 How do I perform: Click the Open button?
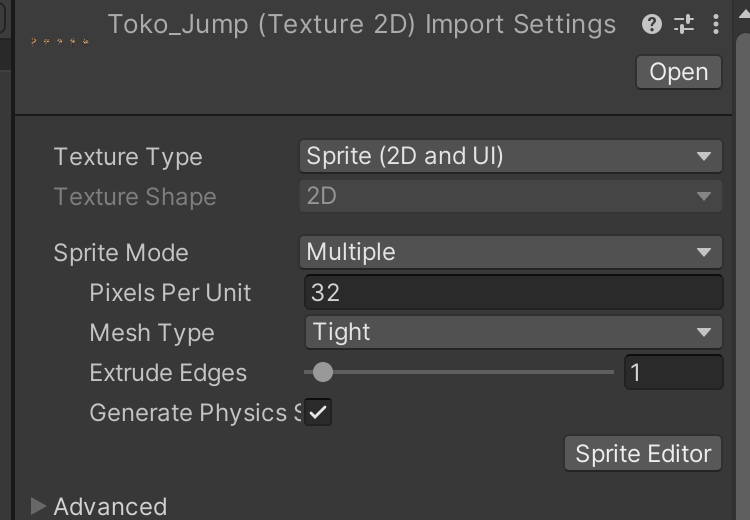tap(678, 72)
